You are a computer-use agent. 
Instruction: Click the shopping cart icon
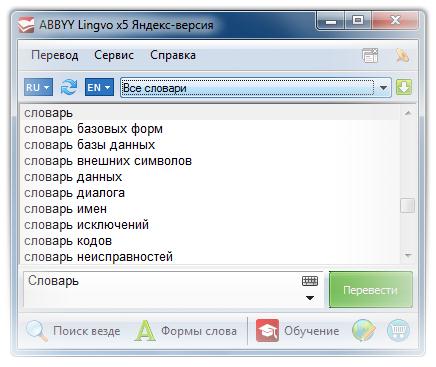[x=398, y=330]
